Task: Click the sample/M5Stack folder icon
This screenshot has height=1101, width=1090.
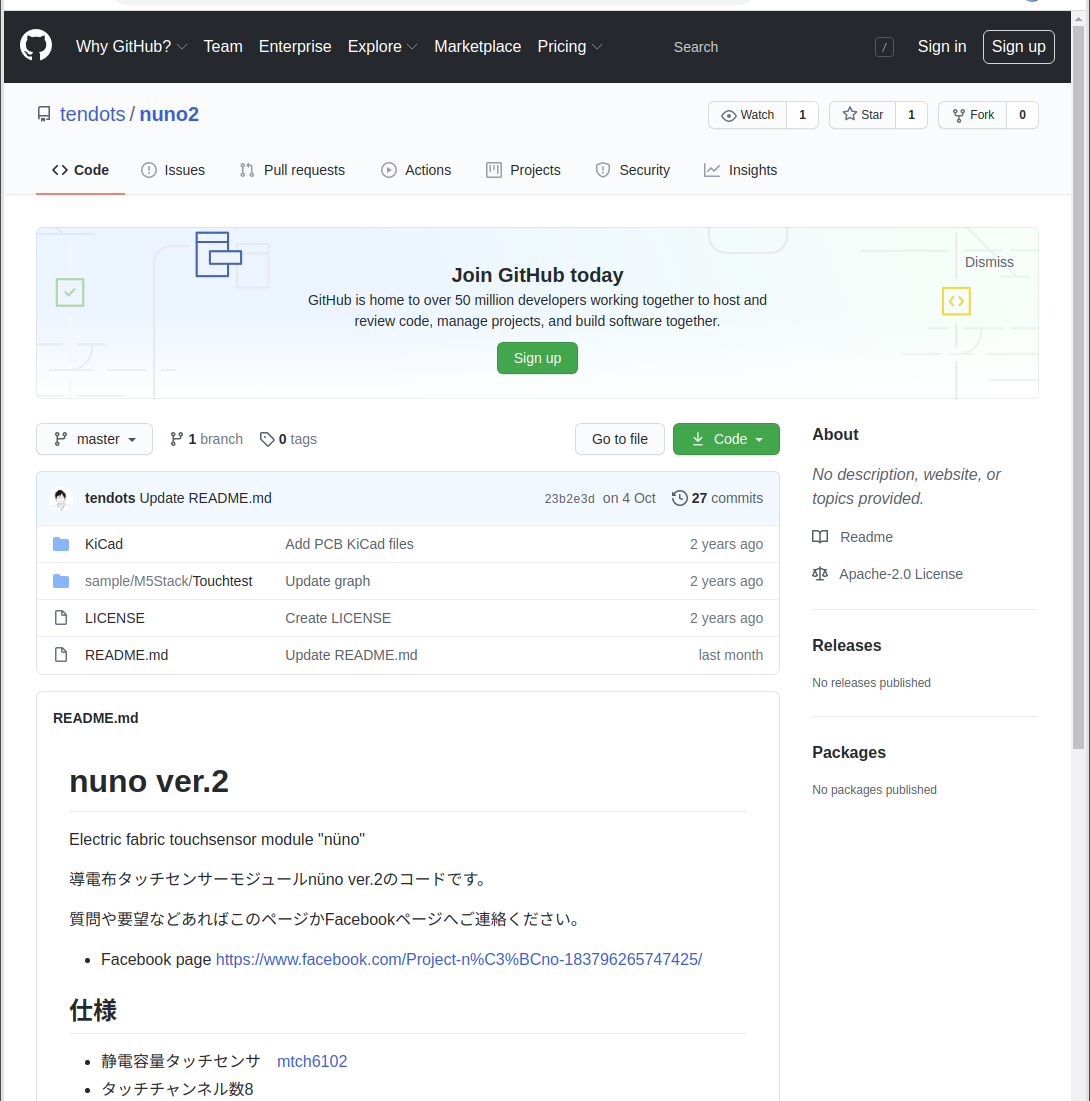Action: point(61,581)
